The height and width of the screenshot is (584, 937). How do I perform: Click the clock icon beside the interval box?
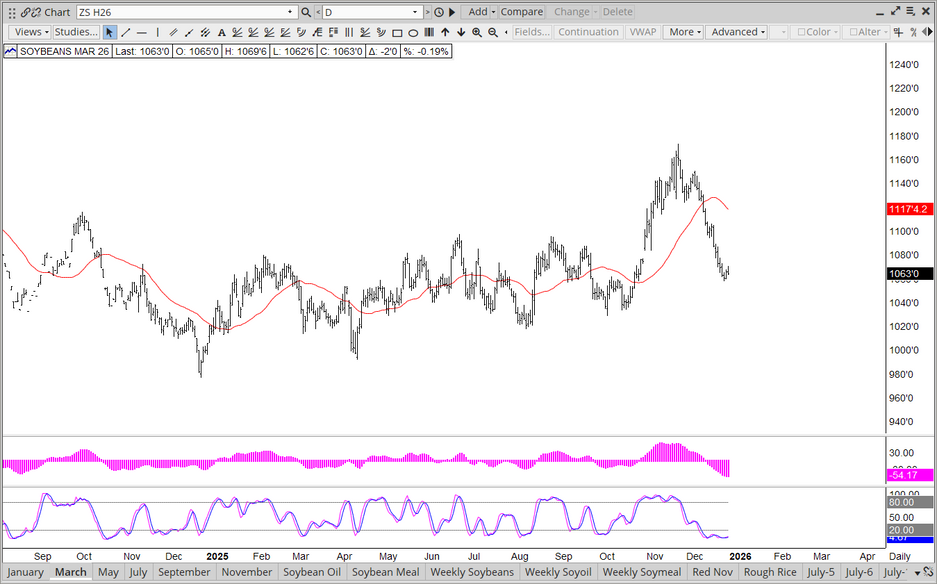(439, 12)
